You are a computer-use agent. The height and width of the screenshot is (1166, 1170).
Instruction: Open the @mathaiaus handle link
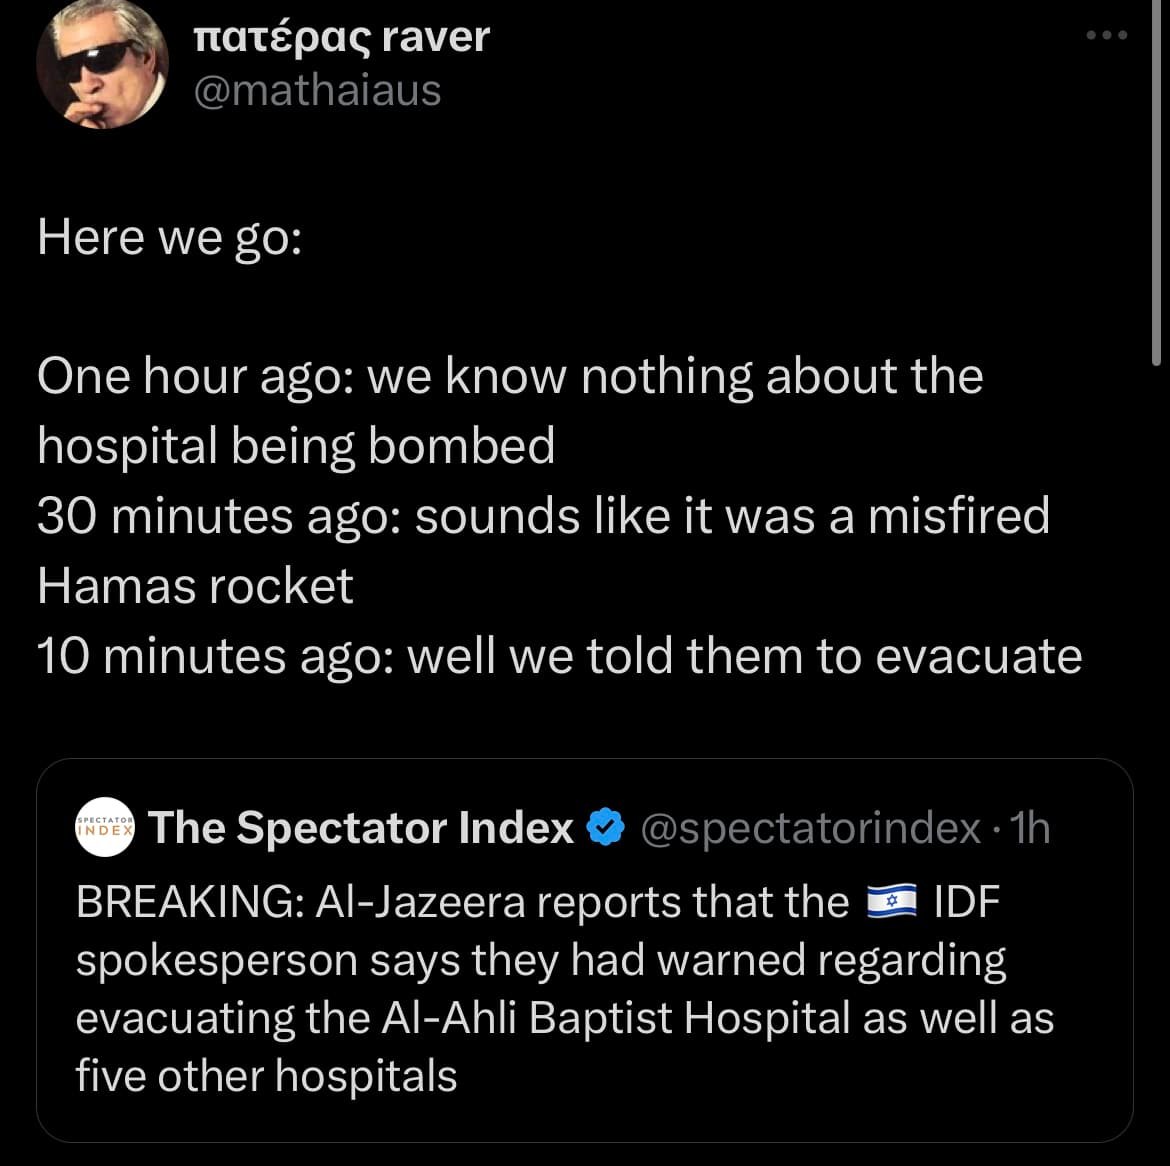point(315,90)
